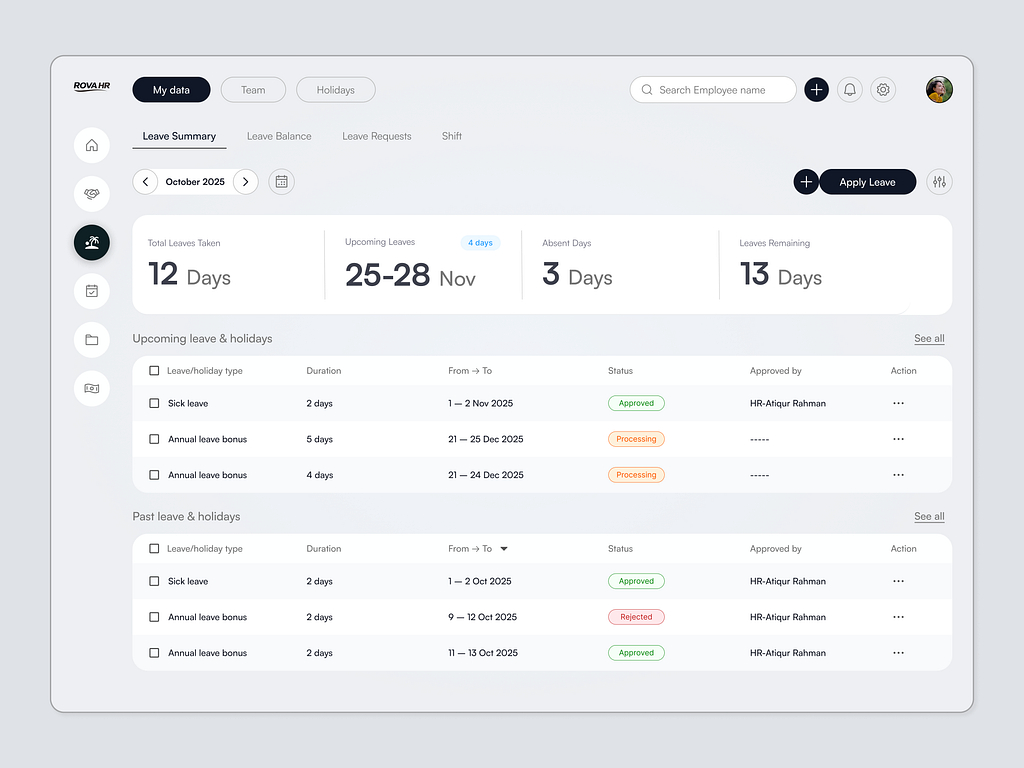The image size is (1024, 768).
Task: Select all rows in Past leave table
Action: (x=154, y=549)
